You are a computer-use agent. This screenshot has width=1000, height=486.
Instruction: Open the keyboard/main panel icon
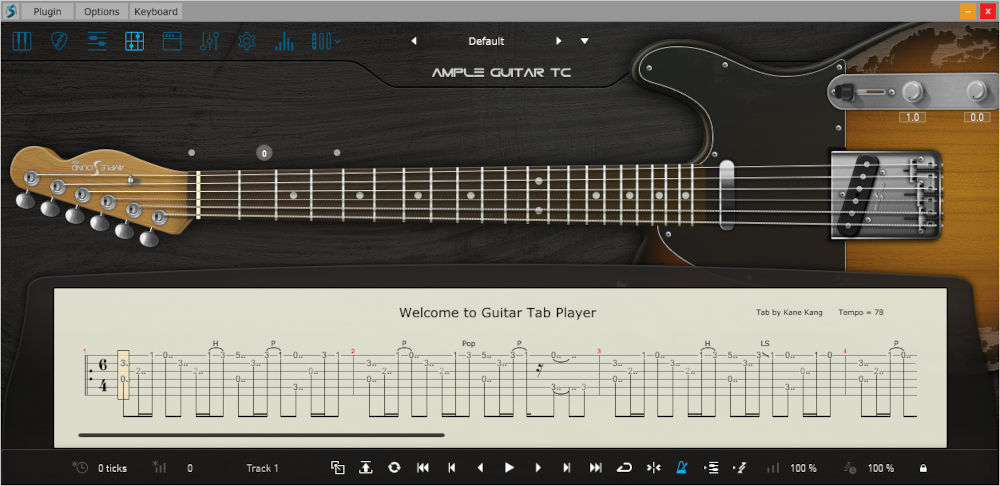pyautogui.click(x=22, y=41)
